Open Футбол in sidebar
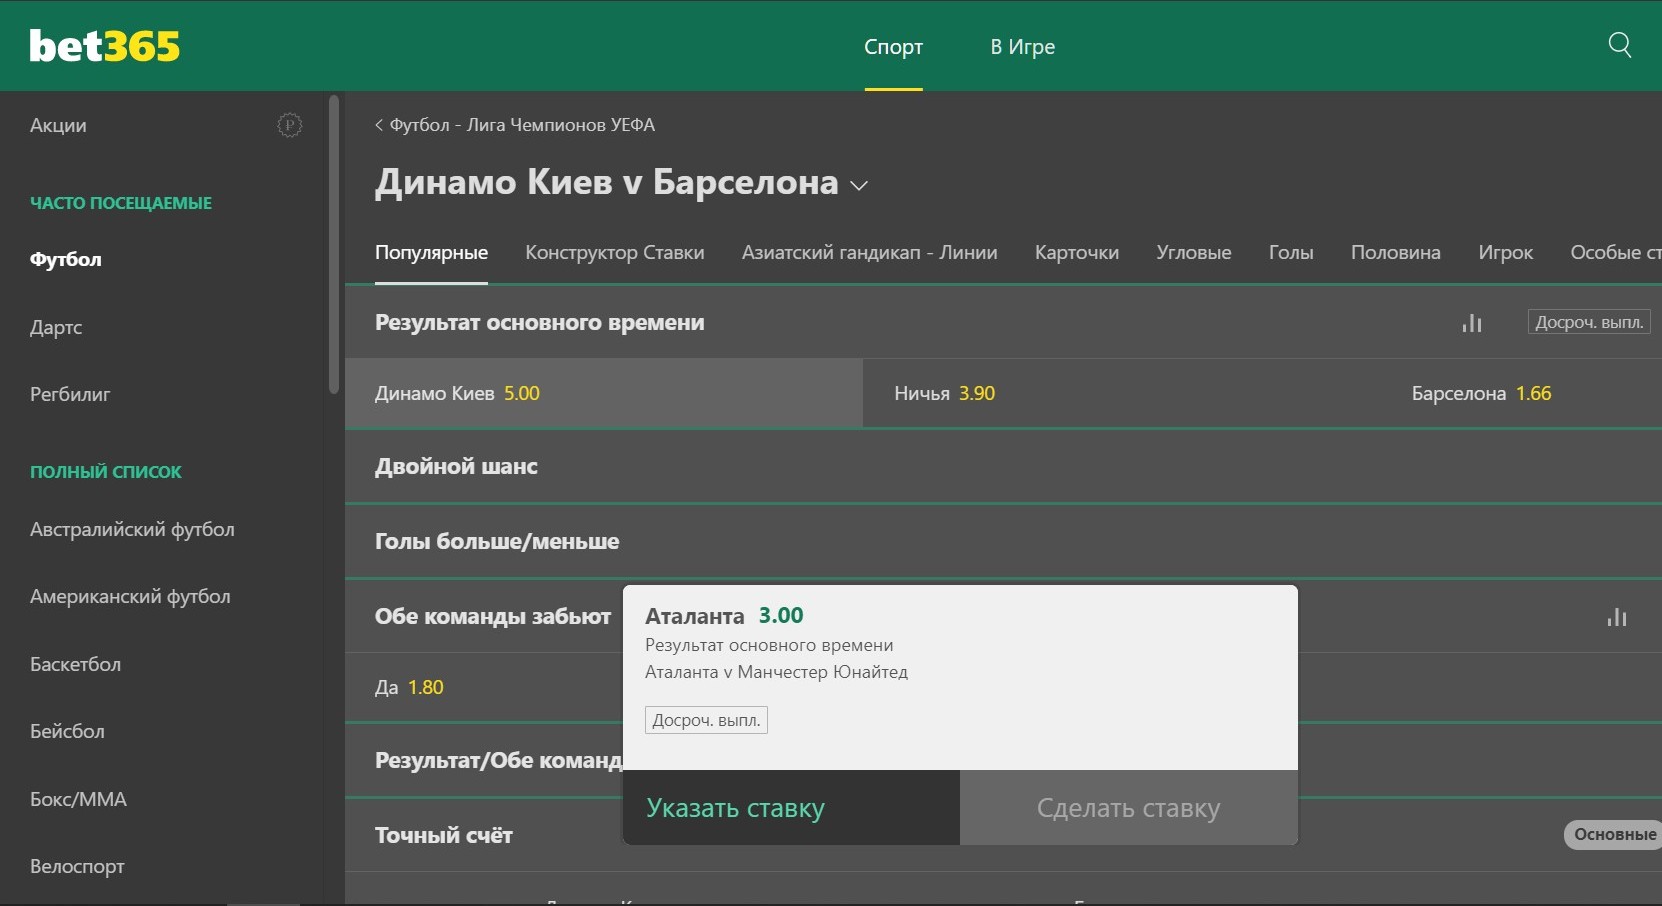The width and height of the screenshot is (1662, 906). (x=66, y=260)
